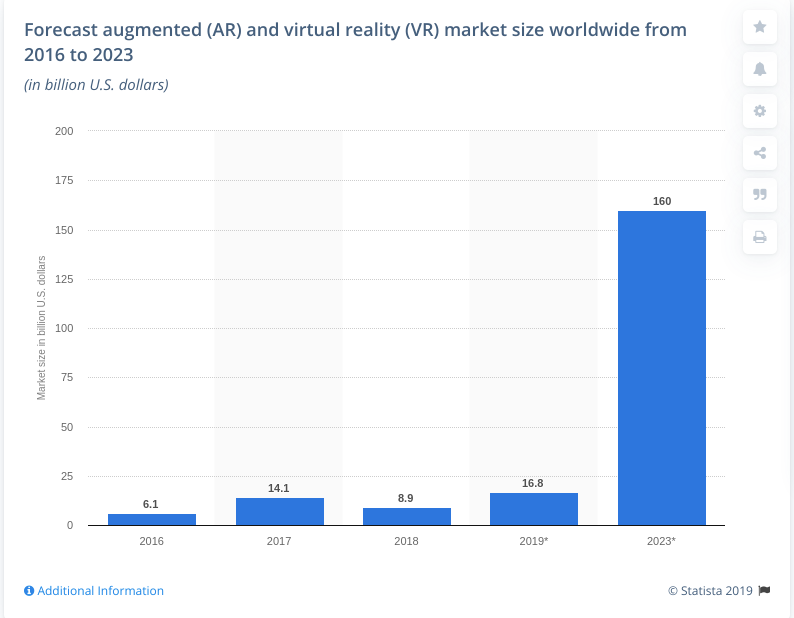Click the 200 y-axis tick label
This screenshot has height=618, width=794.
[64, 131]
